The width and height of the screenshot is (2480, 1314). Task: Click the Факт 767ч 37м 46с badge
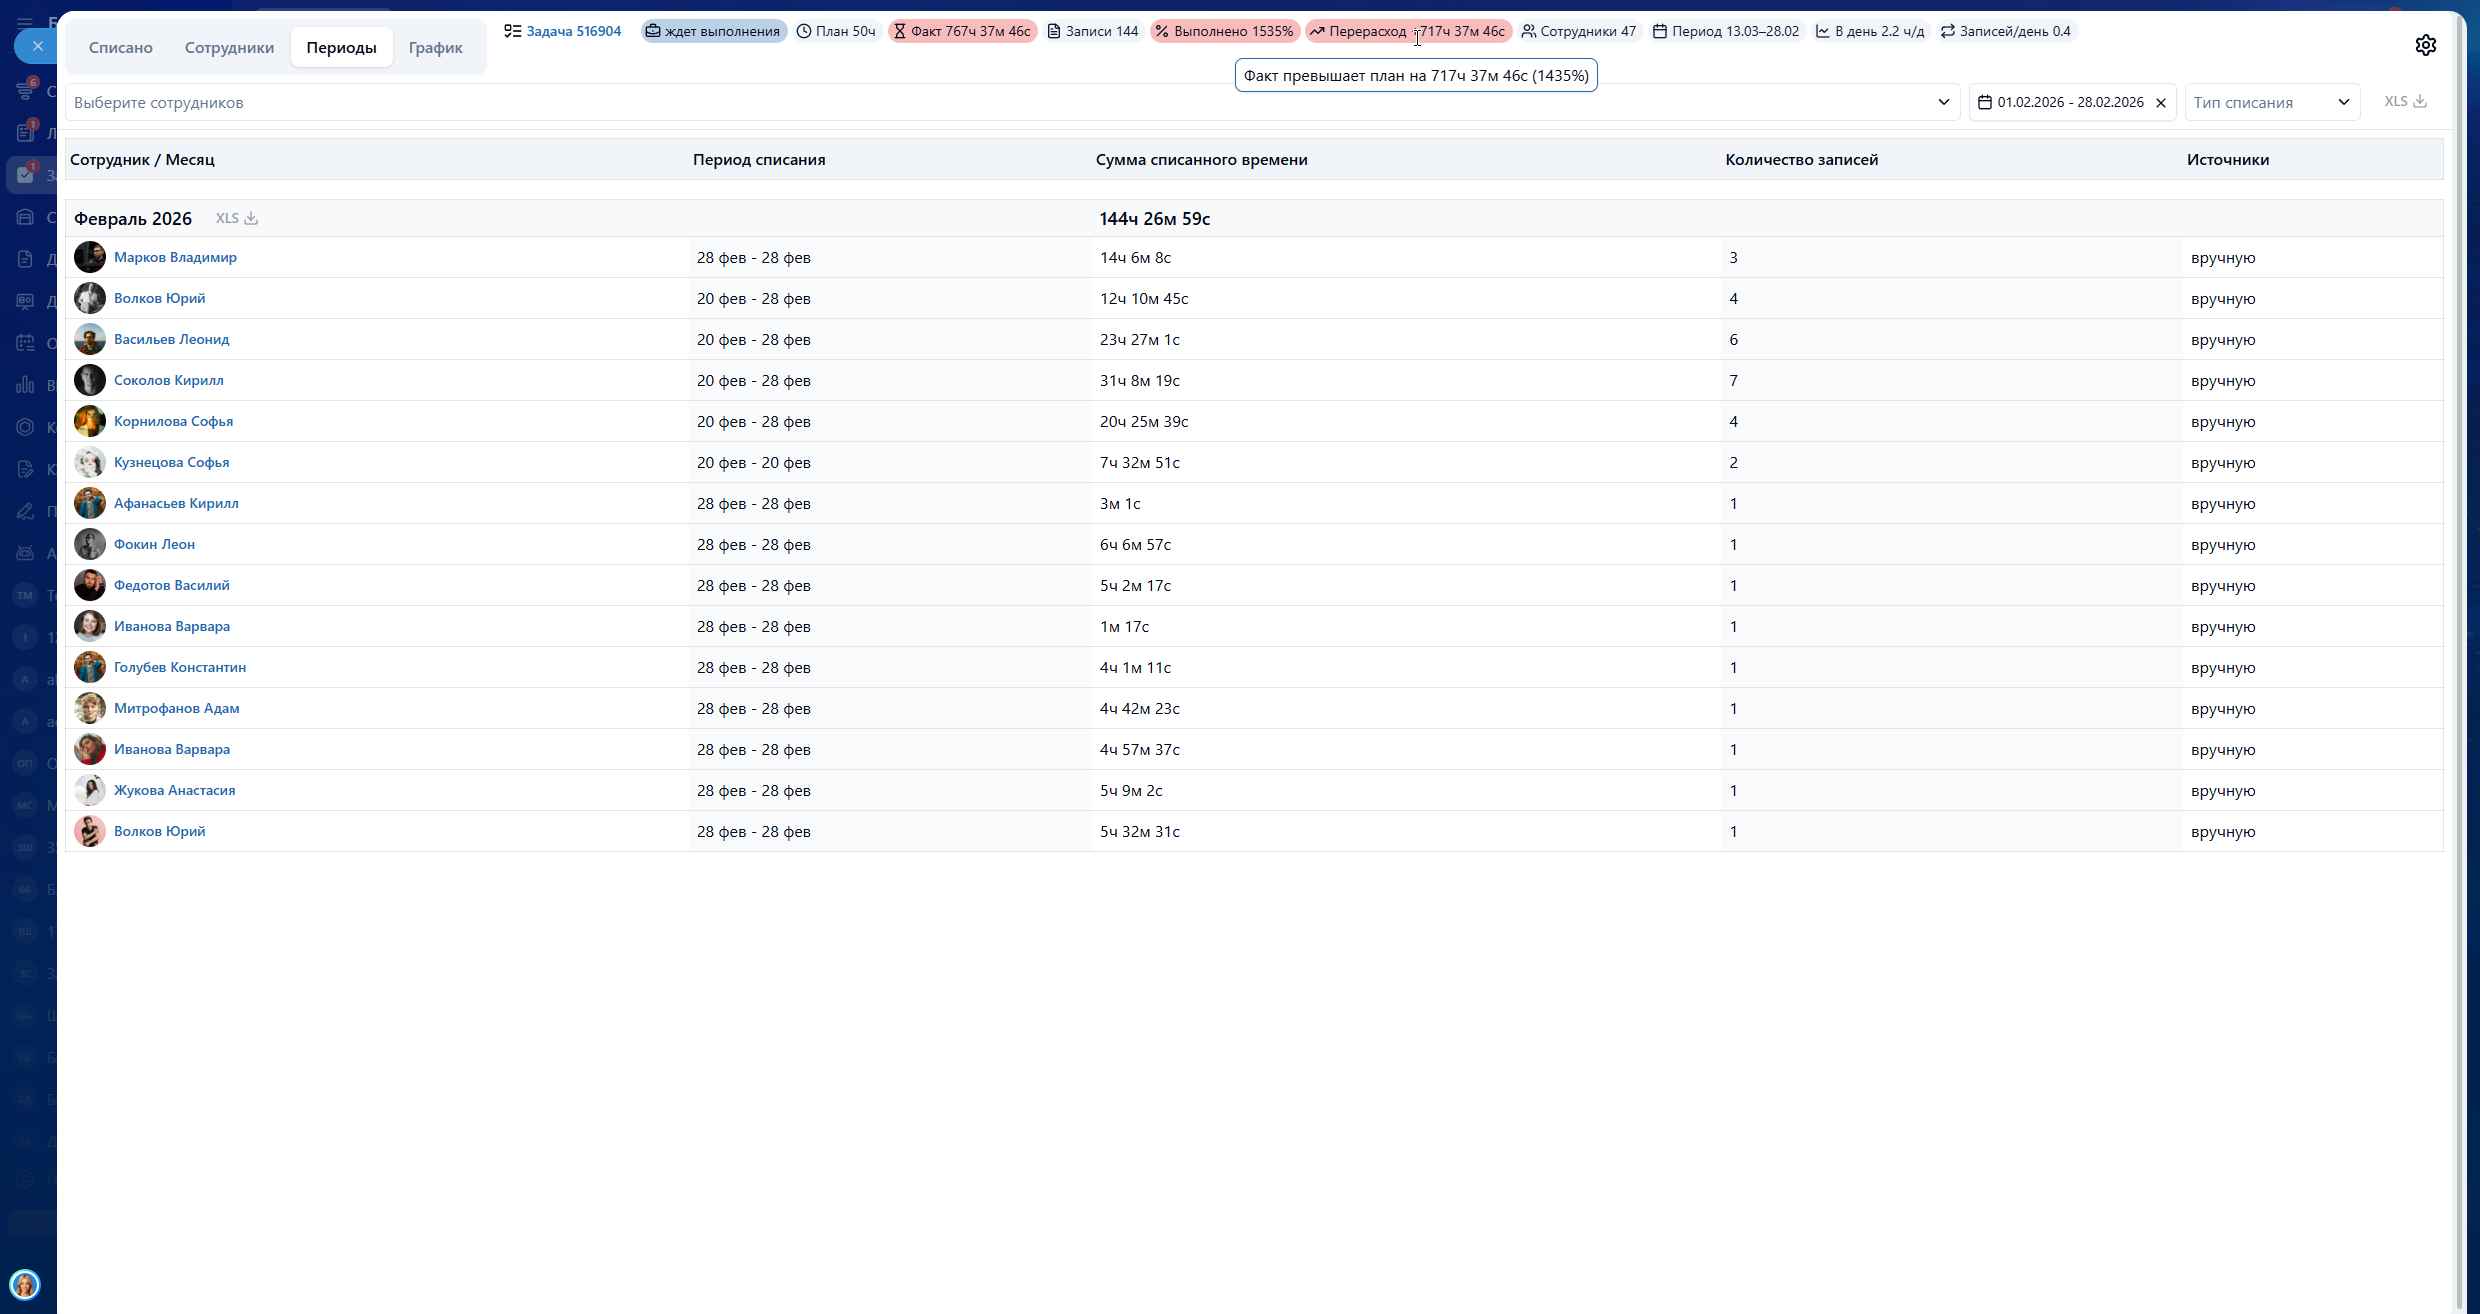click(x=962, y=31)
